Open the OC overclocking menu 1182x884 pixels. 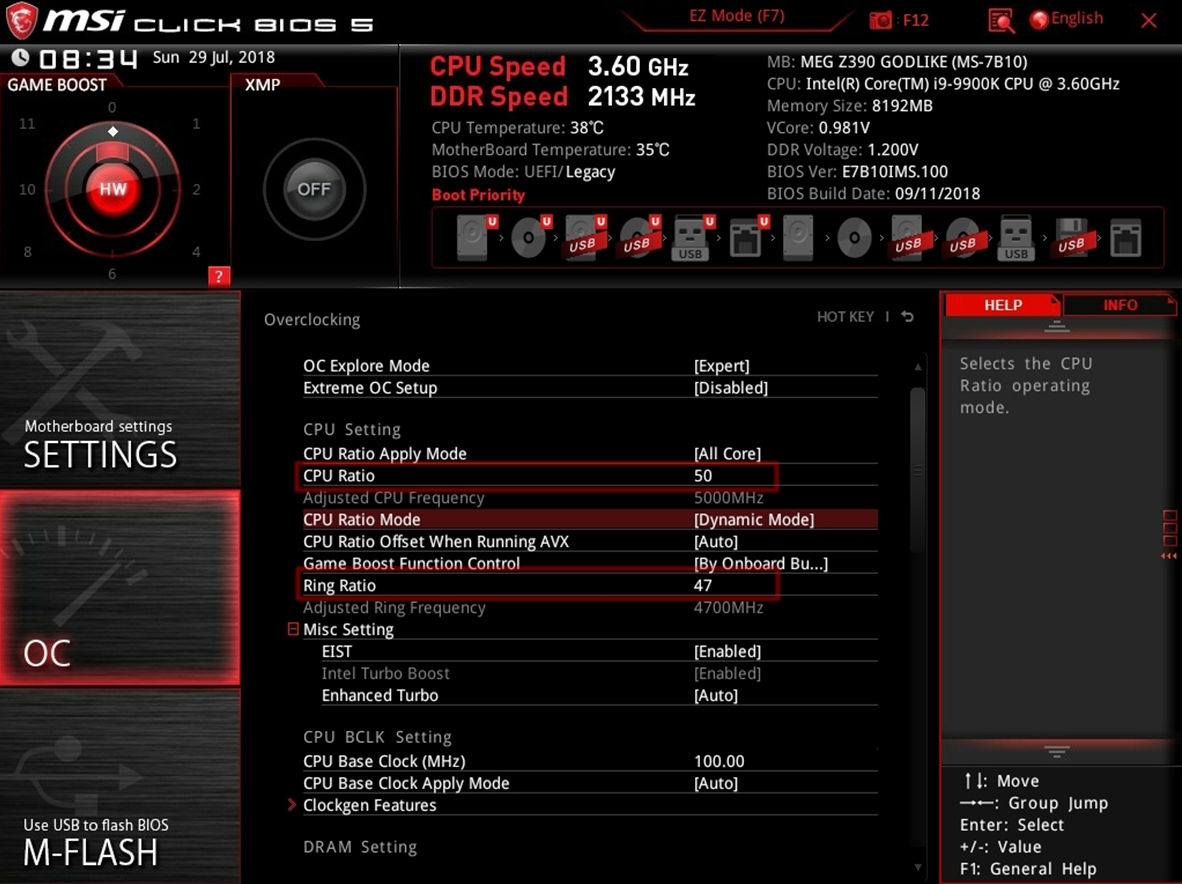pyautogui.click(x=121, y=588)
